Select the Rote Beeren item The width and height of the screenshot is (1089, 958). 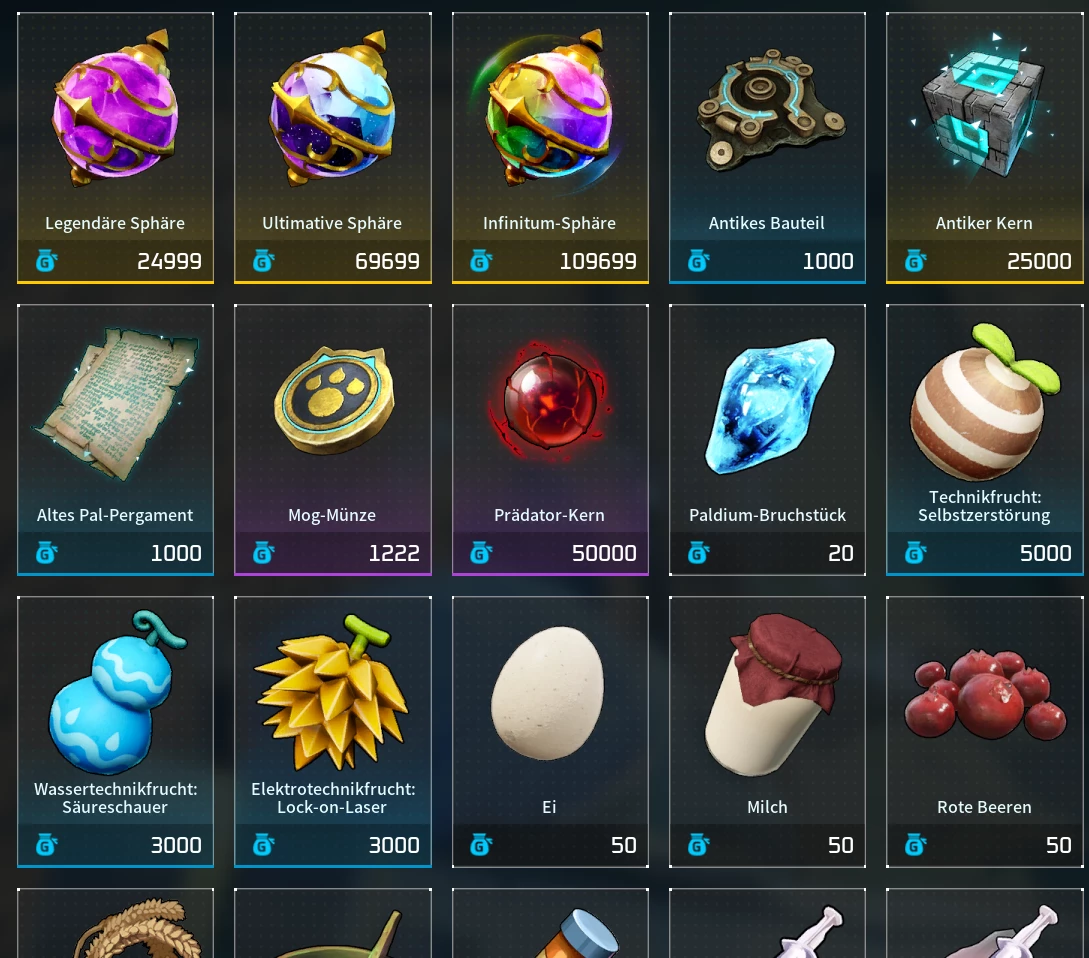(x=985, y=693)
